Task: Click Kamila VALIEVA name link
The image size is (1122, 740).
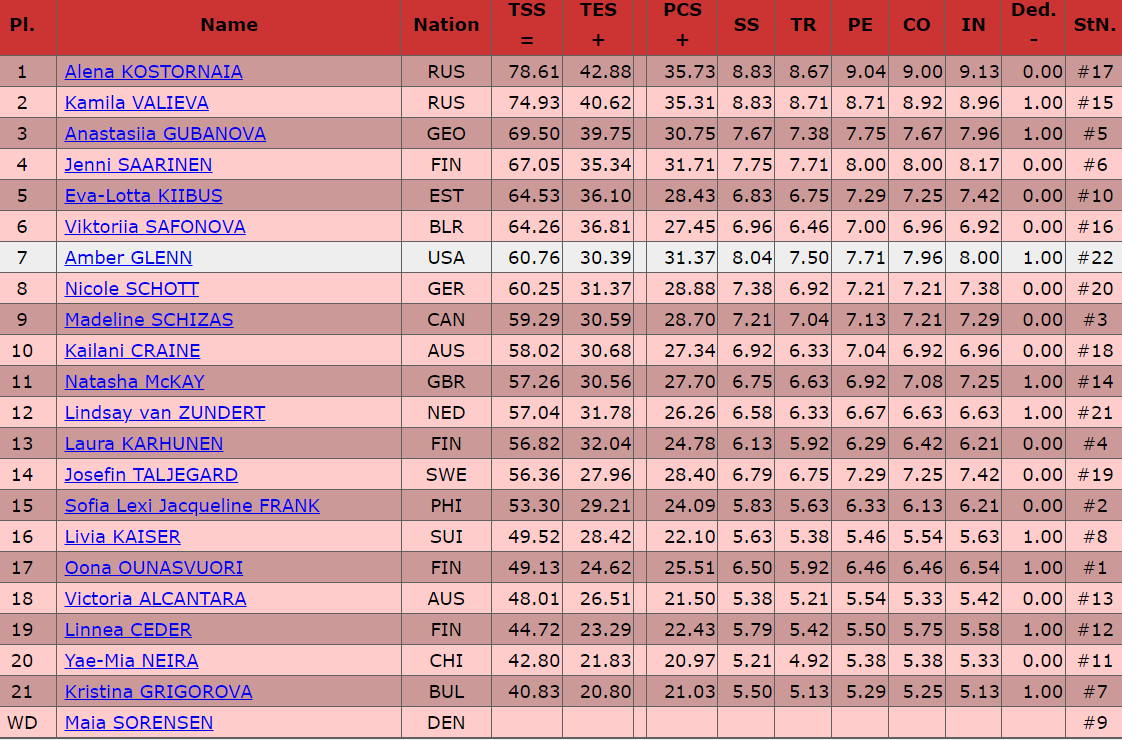Action: [136, 103]
